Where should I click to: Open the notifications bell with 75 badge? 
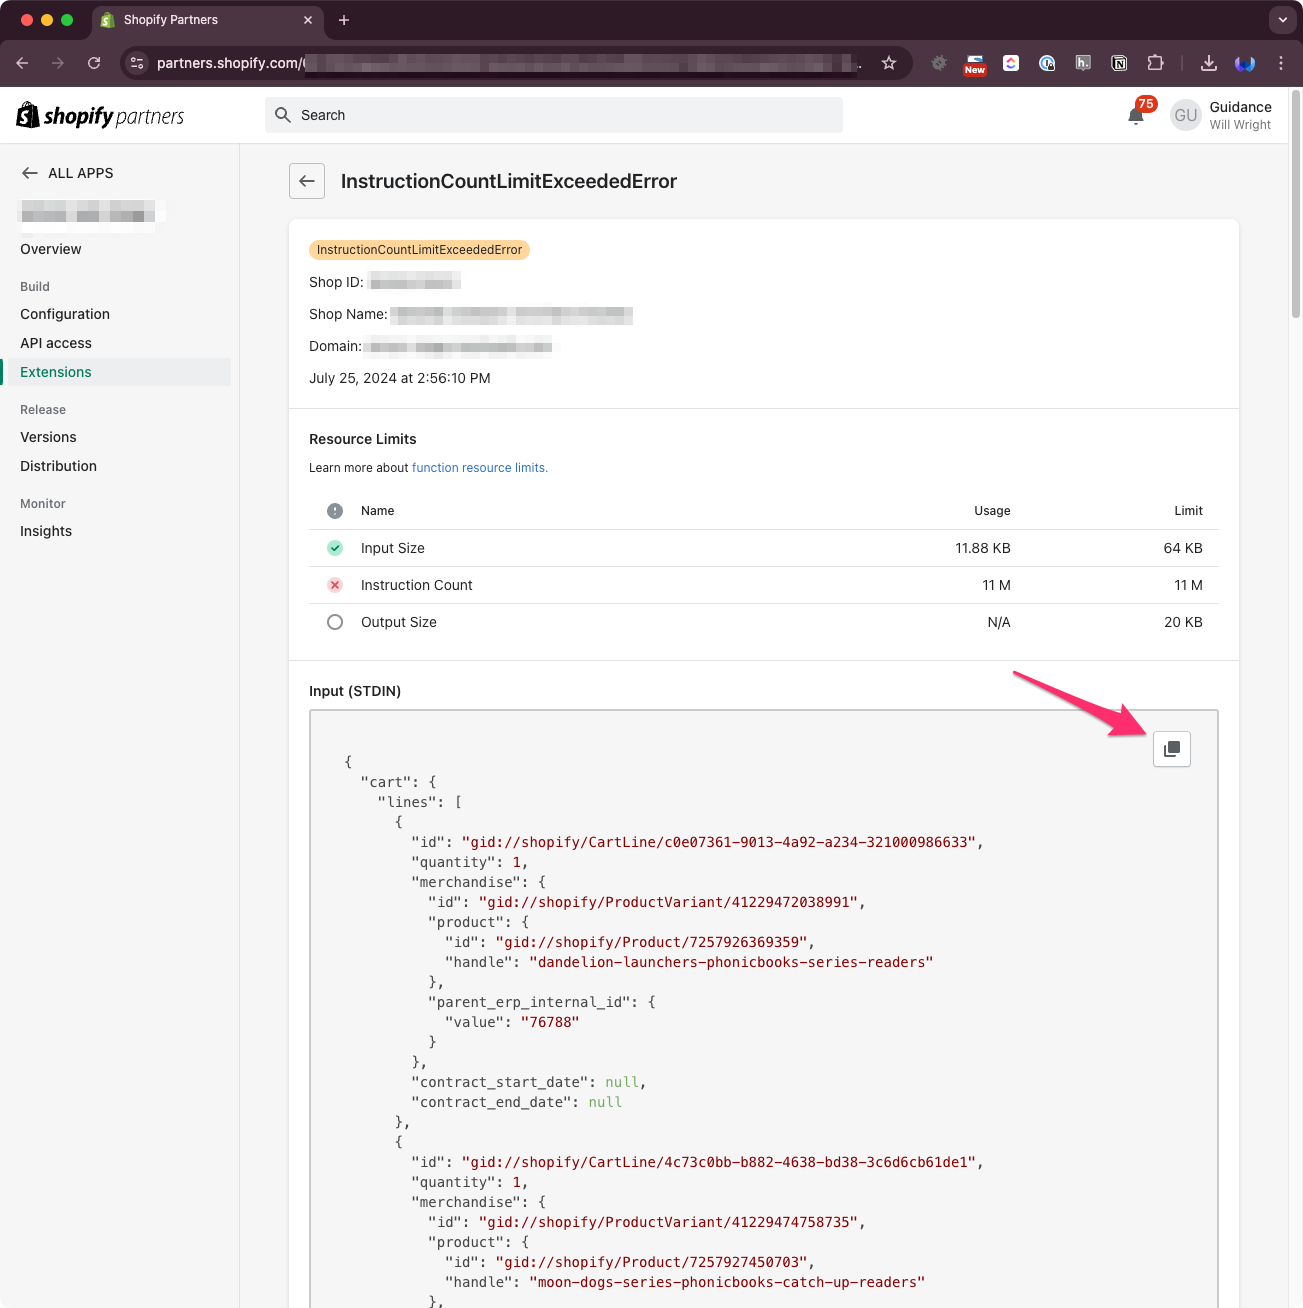[x=1136, y=116]
